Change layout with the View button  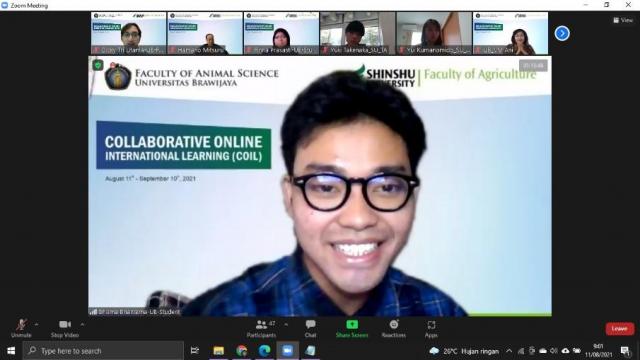(623, 20)
